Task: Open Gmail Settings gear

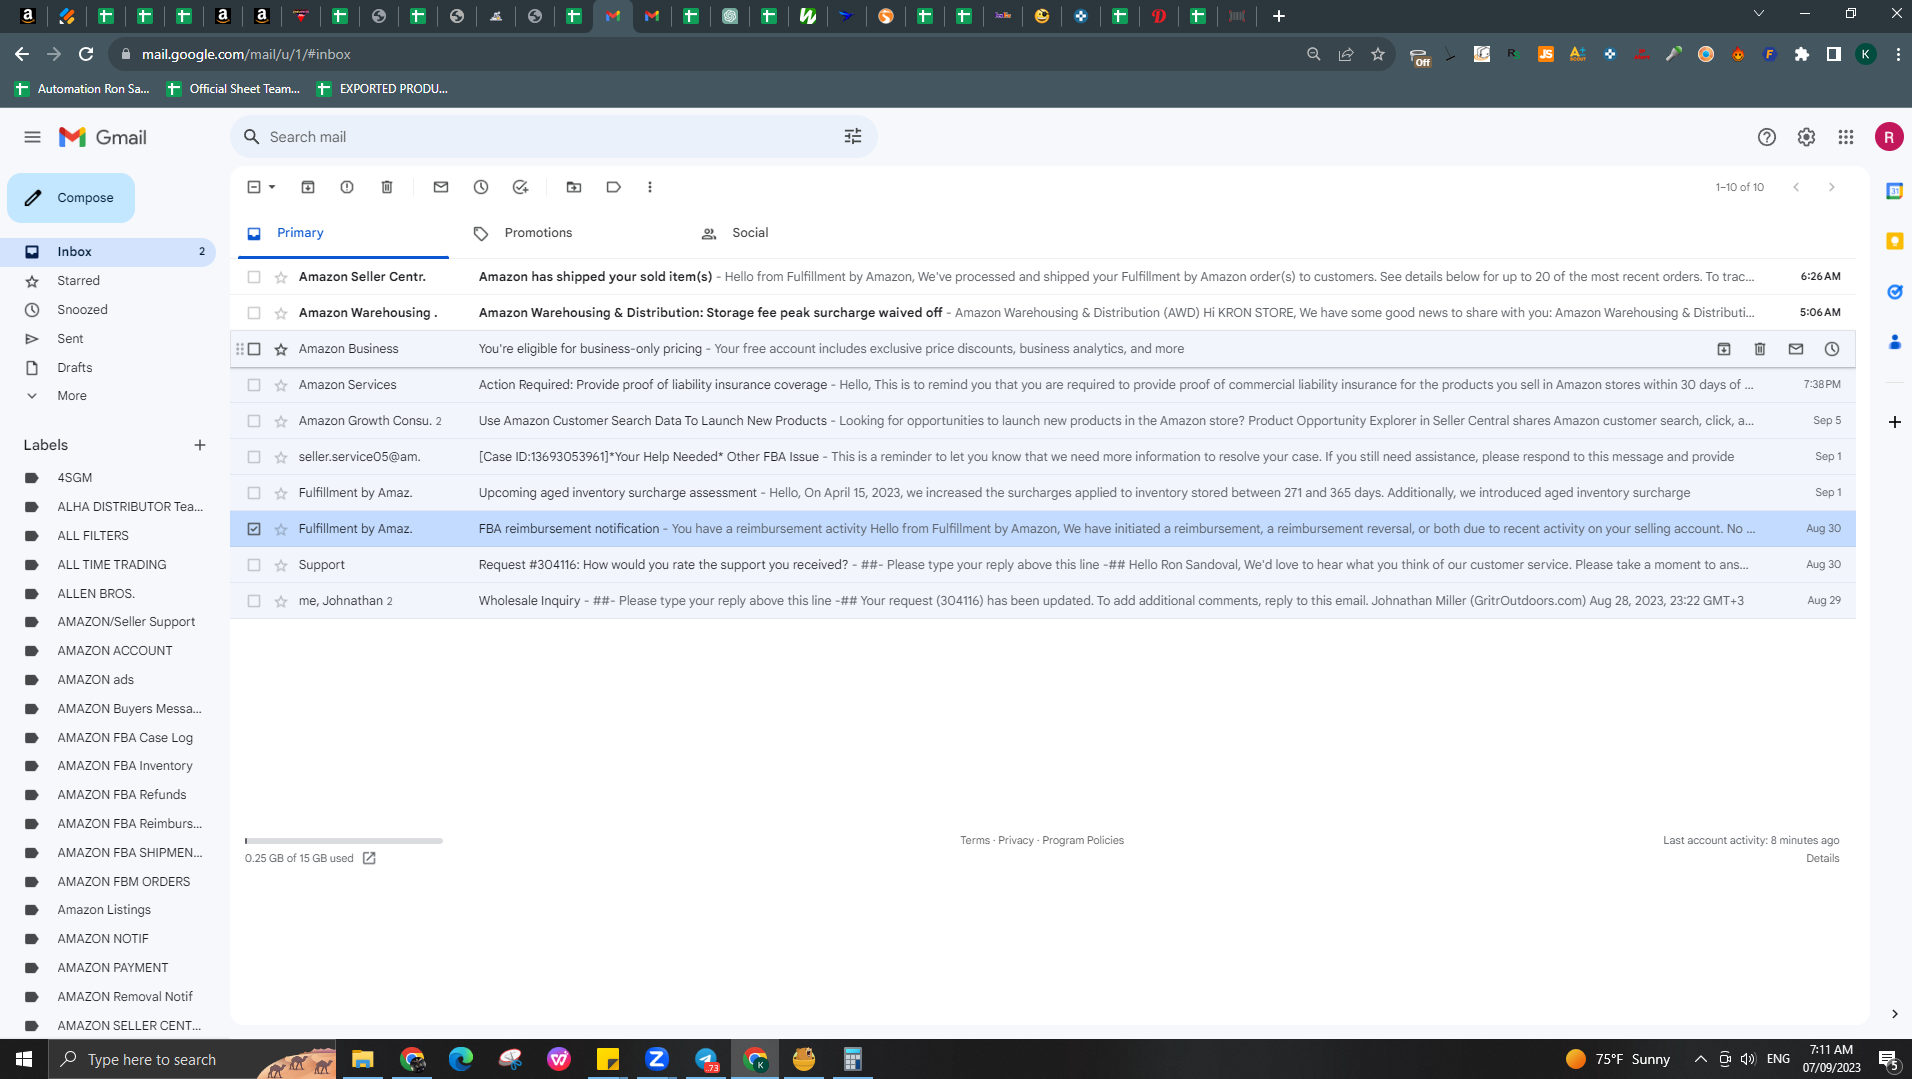Action: point(1806,137)
